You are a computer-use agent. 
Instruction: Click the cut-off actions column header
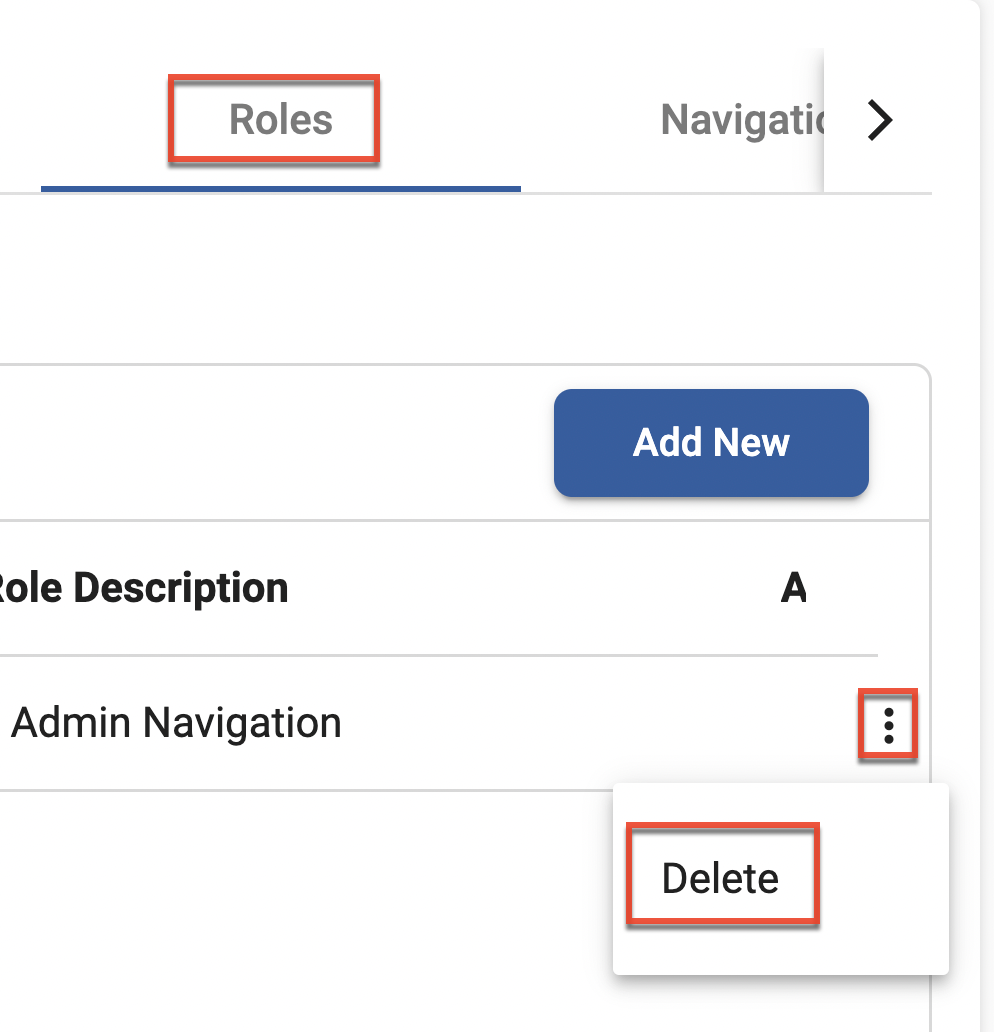pos(793,588)
